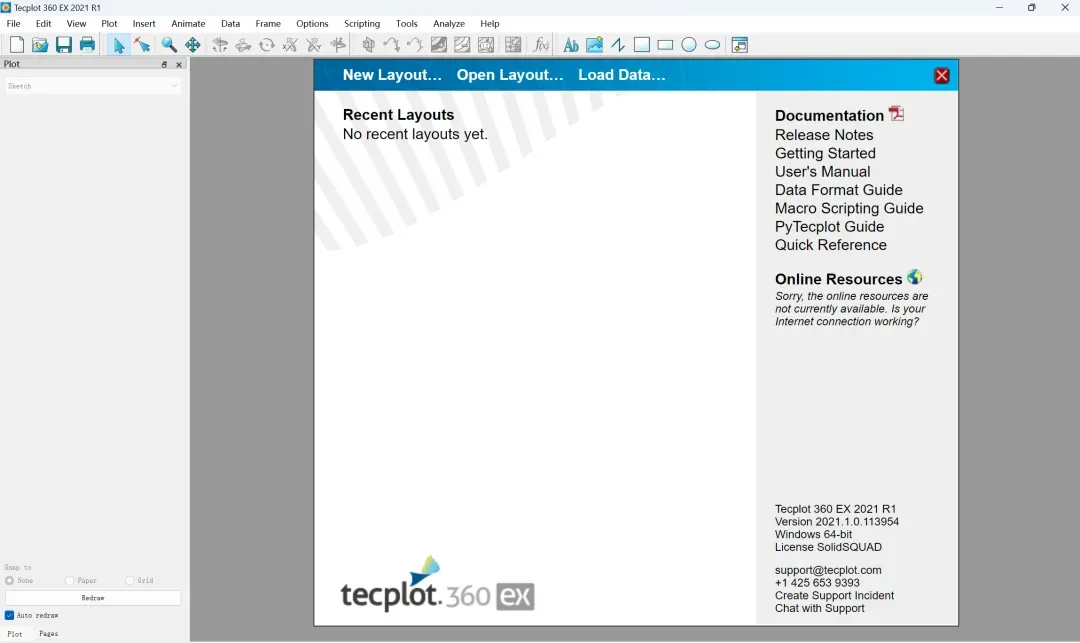Click the Open Layout folder toolbar icon

coord(40,45)
